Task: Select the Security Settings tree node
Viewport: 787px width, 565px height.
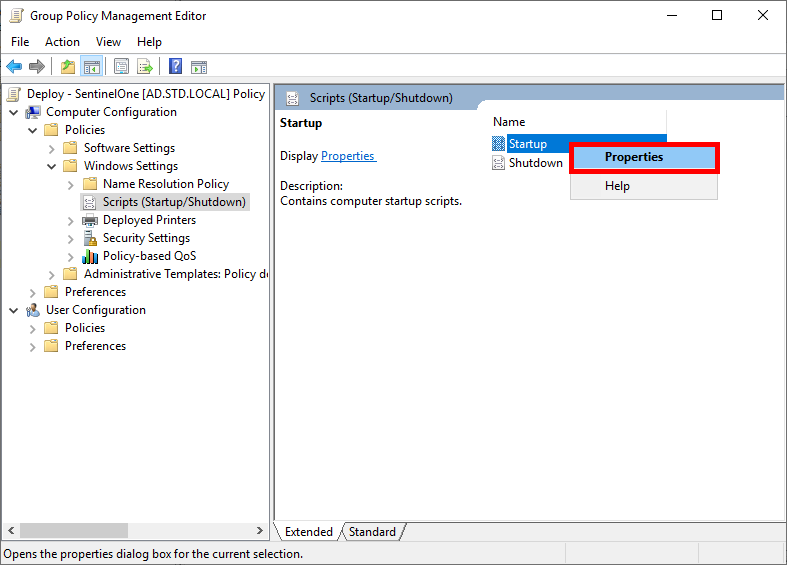Action: click(146, 238)
